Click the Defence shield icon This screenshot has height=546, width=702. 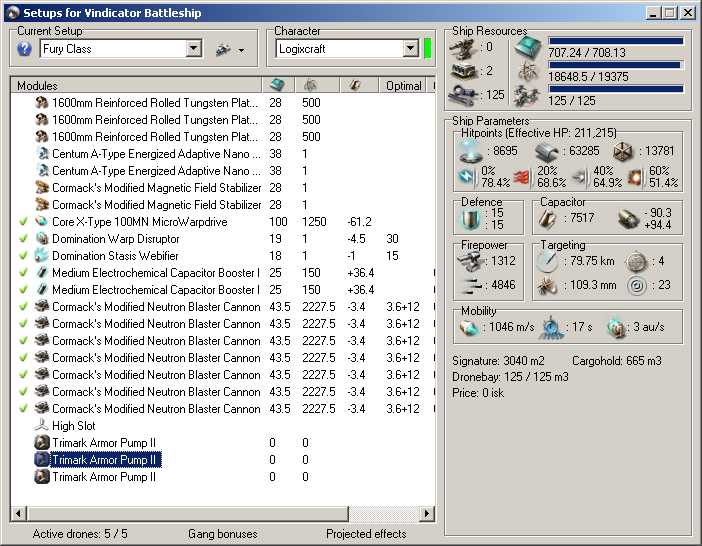click(x=471, y=219)
